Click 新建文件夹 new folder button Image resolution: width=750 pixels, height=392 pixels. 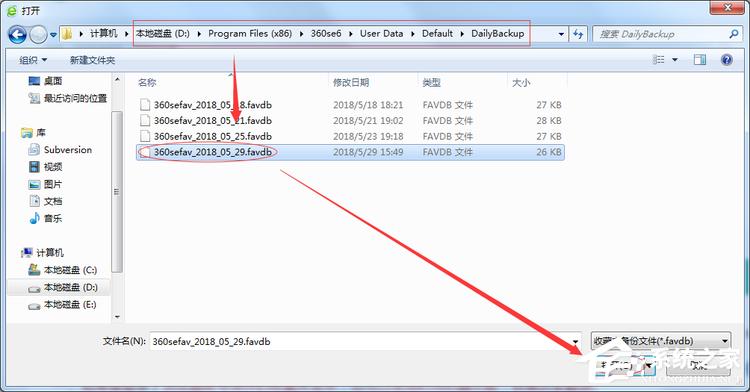tap(92, 60)
